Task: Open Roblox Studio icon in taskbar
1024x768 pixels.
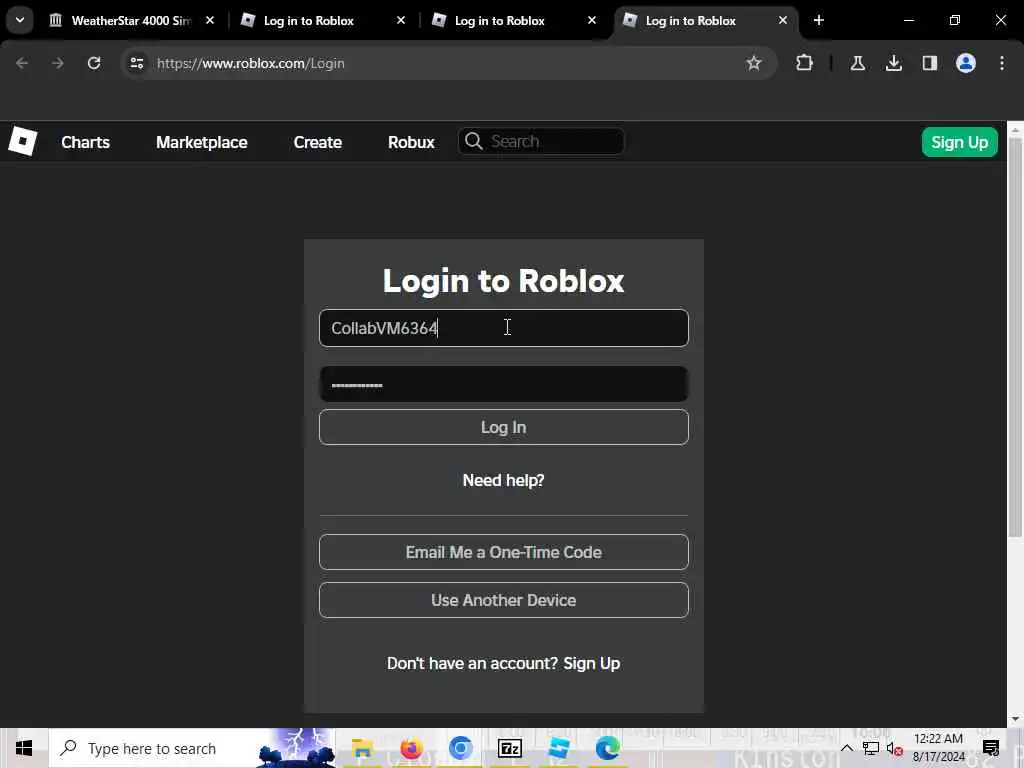Action: pos(559,748)
